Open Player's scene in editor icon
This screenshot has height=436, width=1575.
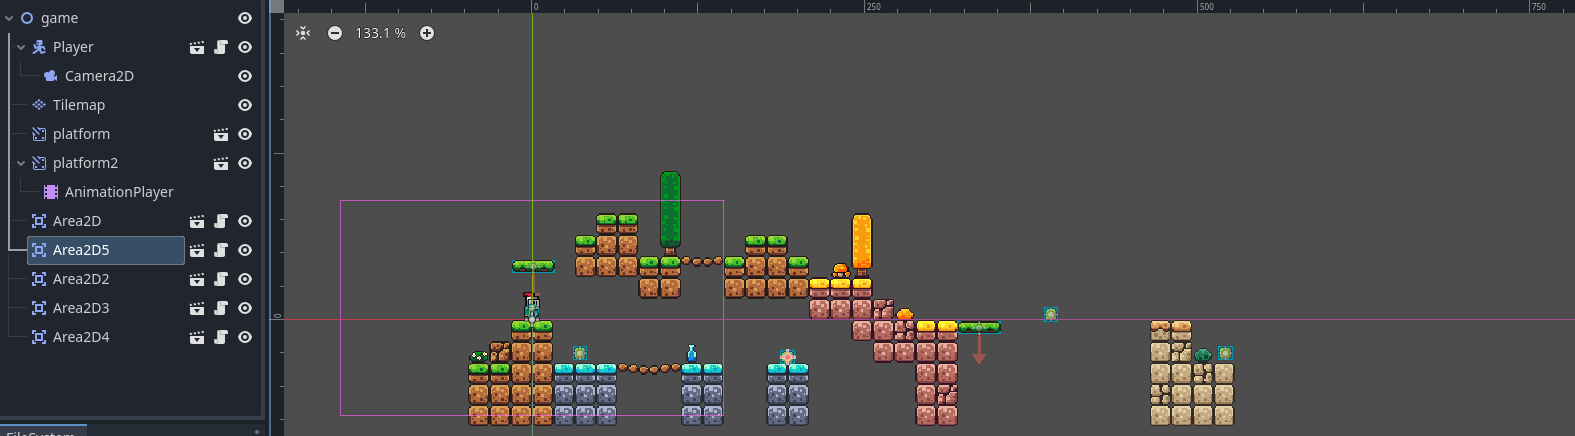tap(197, 47)
